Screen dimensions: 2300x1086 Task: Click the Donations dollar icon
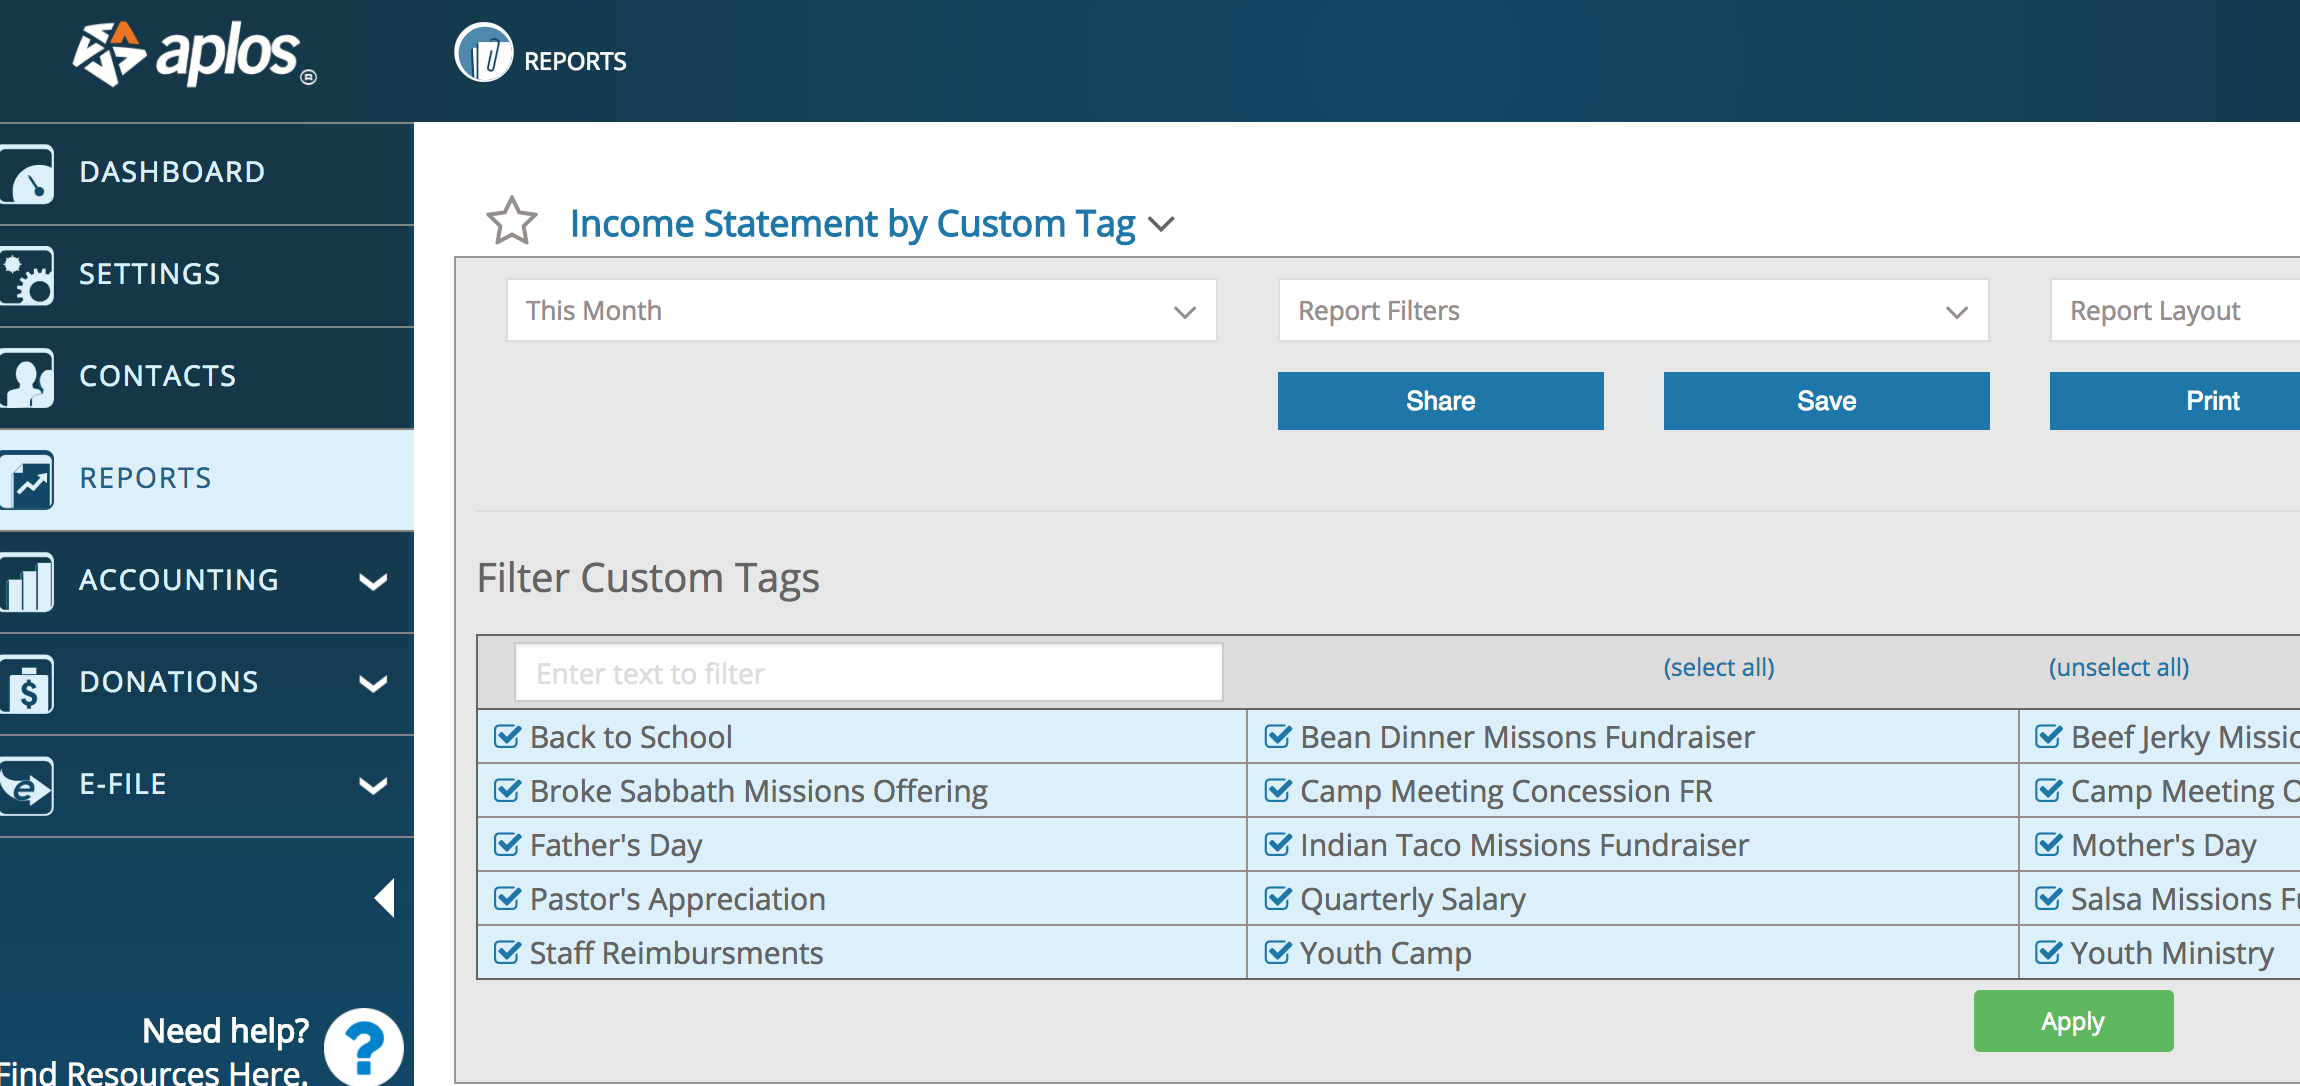[27, 684]
